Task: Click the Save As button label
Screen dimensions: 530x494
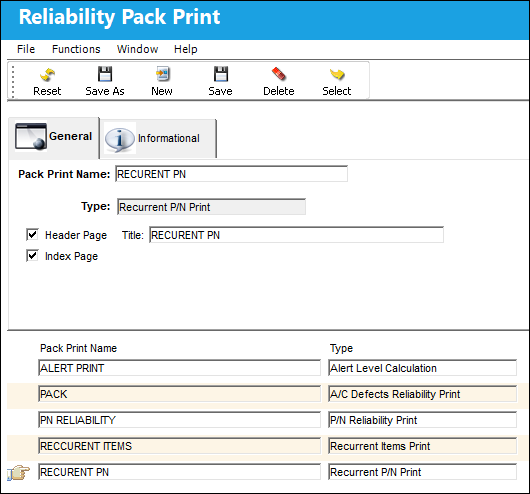Action: pos(105,91)
